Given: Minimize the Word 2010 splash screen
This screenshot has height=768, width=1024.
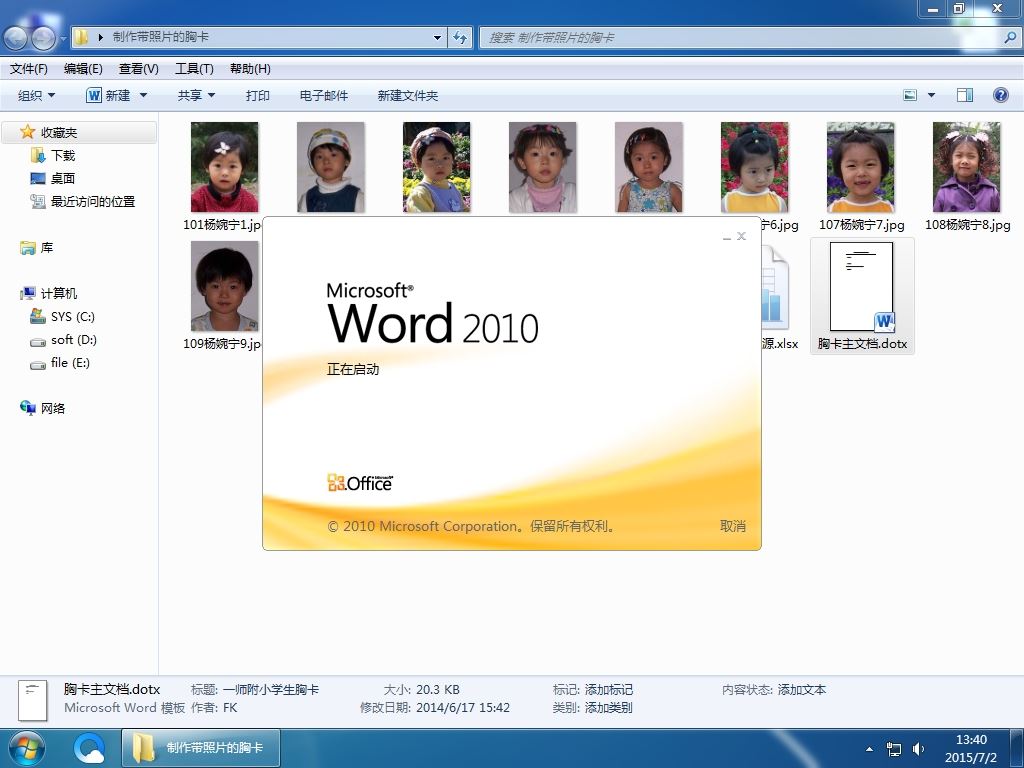Looking at the screenshot, I should tap(727, 238).
